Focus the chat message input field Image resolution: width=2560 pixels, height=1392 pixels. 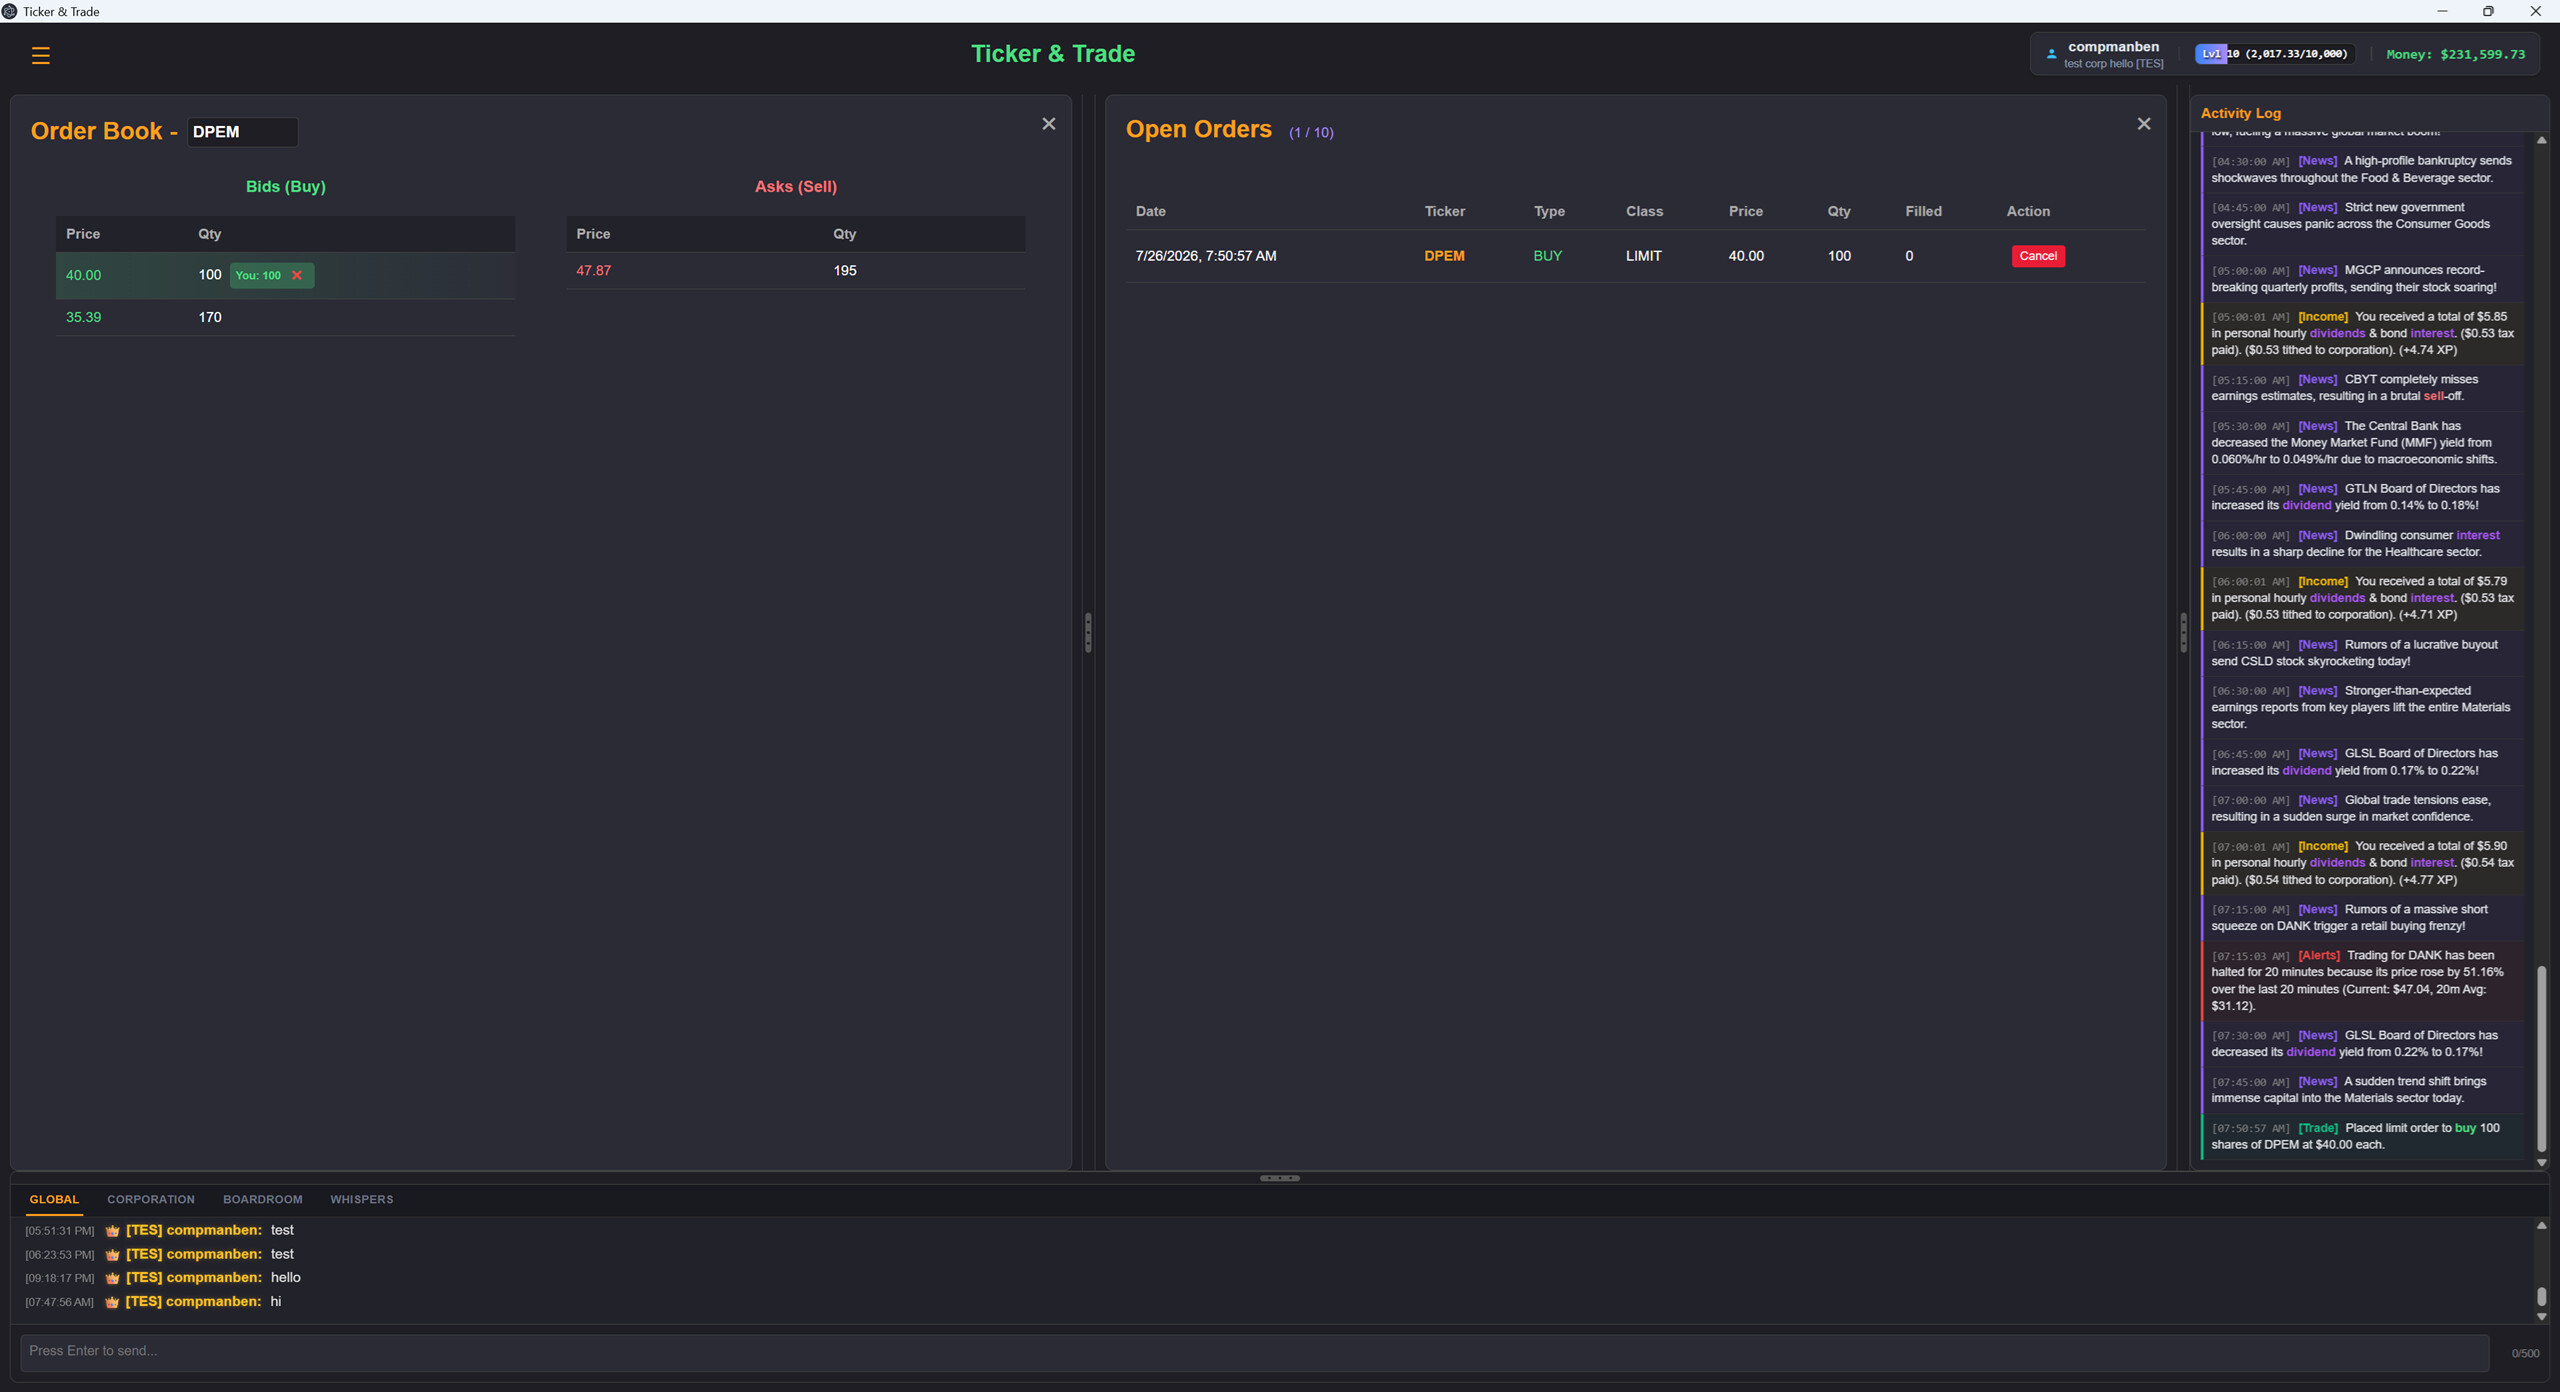tap(1254, 1351)
